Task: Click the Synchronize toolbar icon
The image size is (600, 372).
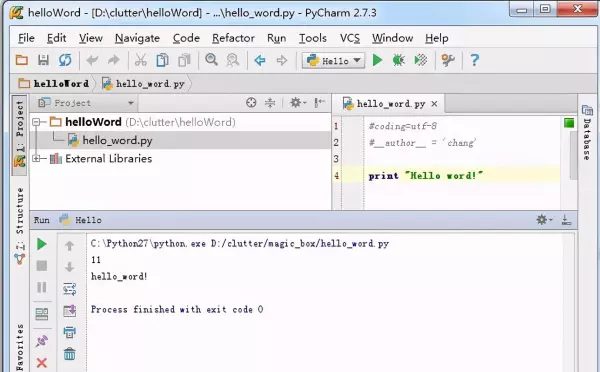Action: click(65, 60)
